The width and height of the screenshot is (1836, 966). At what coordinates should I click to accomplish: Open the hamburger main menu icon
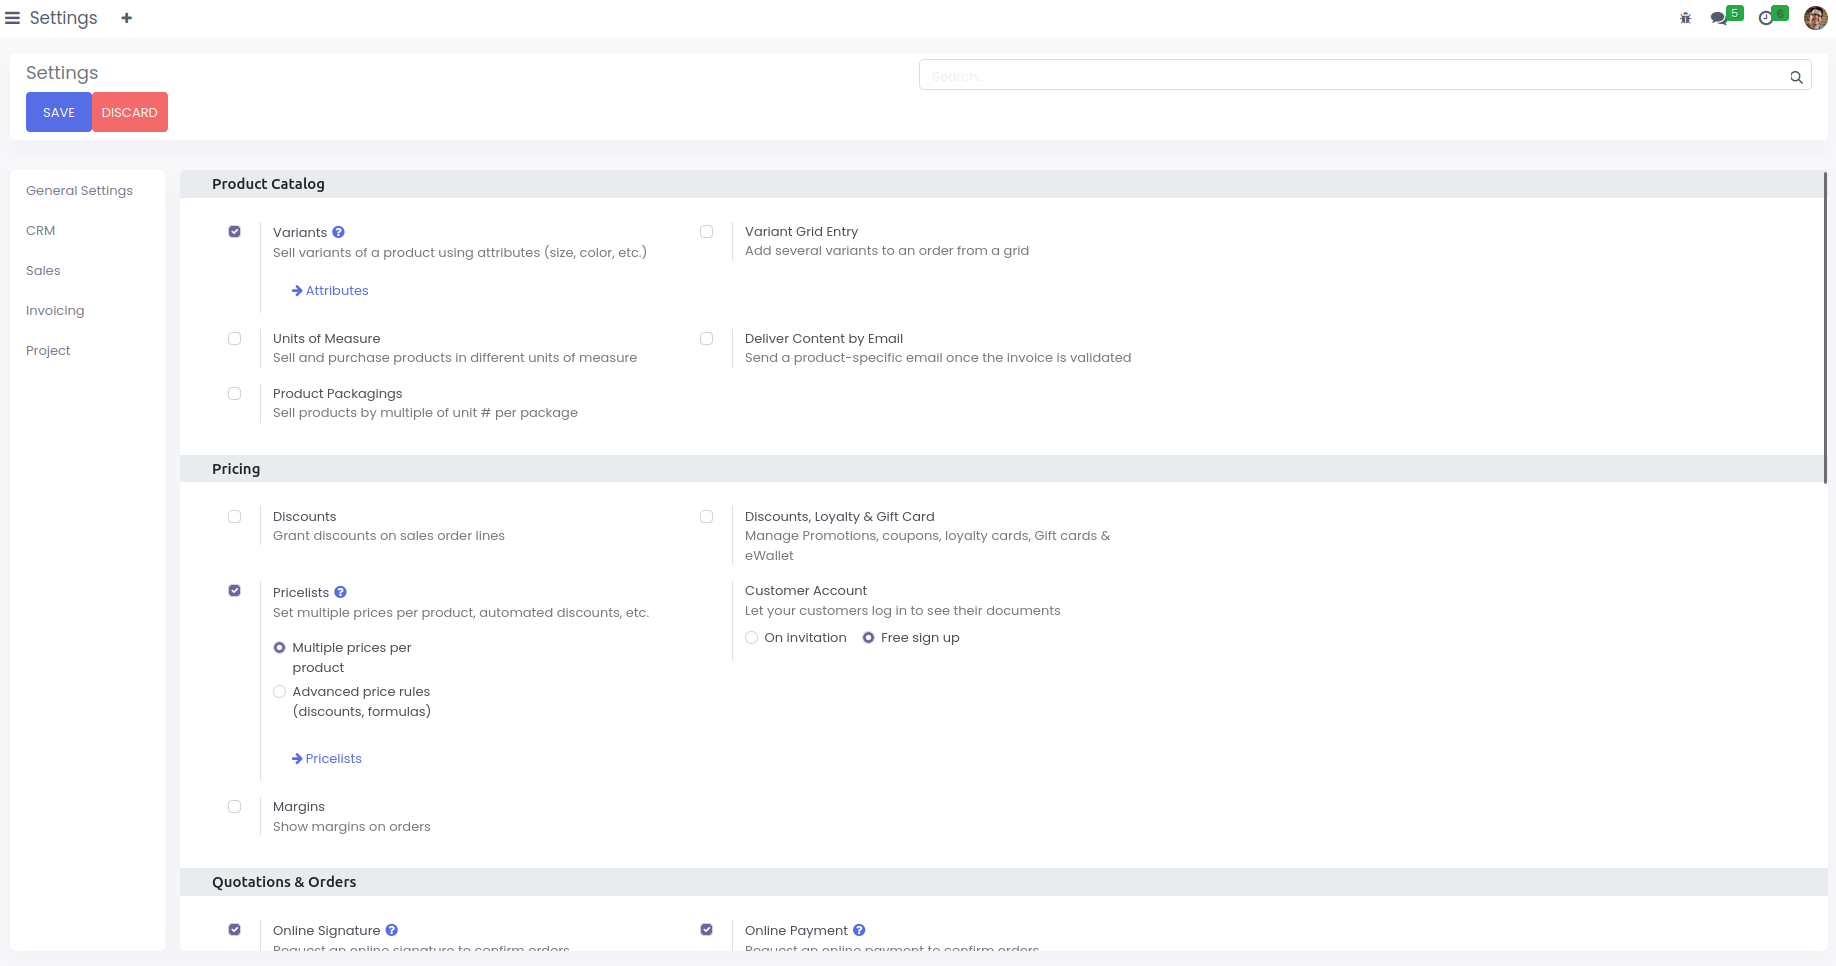coord(13,18)
